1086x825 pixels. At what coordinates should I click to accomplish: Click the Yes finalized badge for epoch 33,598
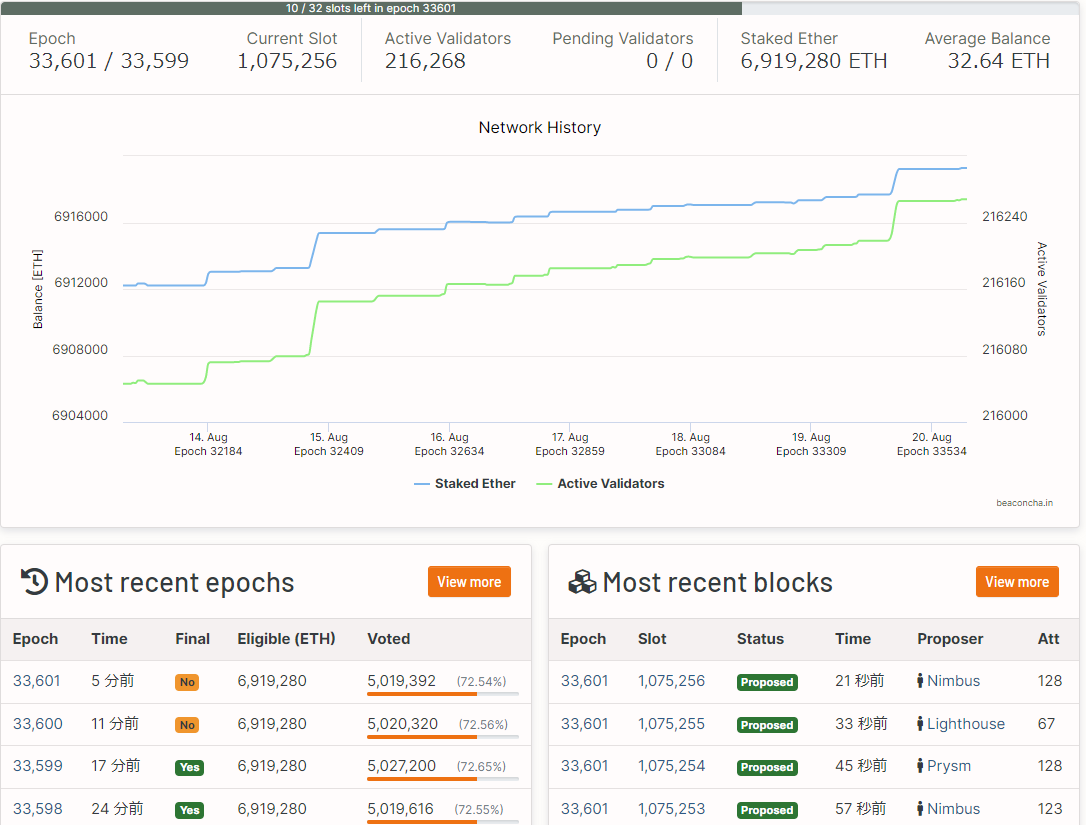(x=188, y=810)
